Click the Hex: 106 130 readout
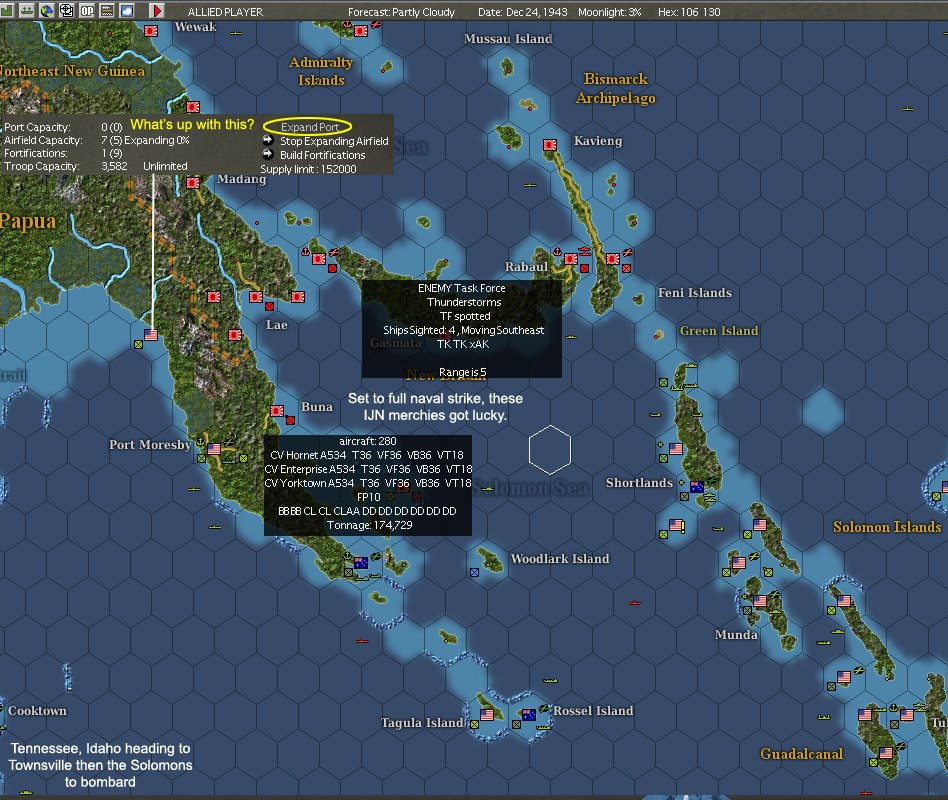This screenshot has height=800, width=948. [x=689, y=12]
